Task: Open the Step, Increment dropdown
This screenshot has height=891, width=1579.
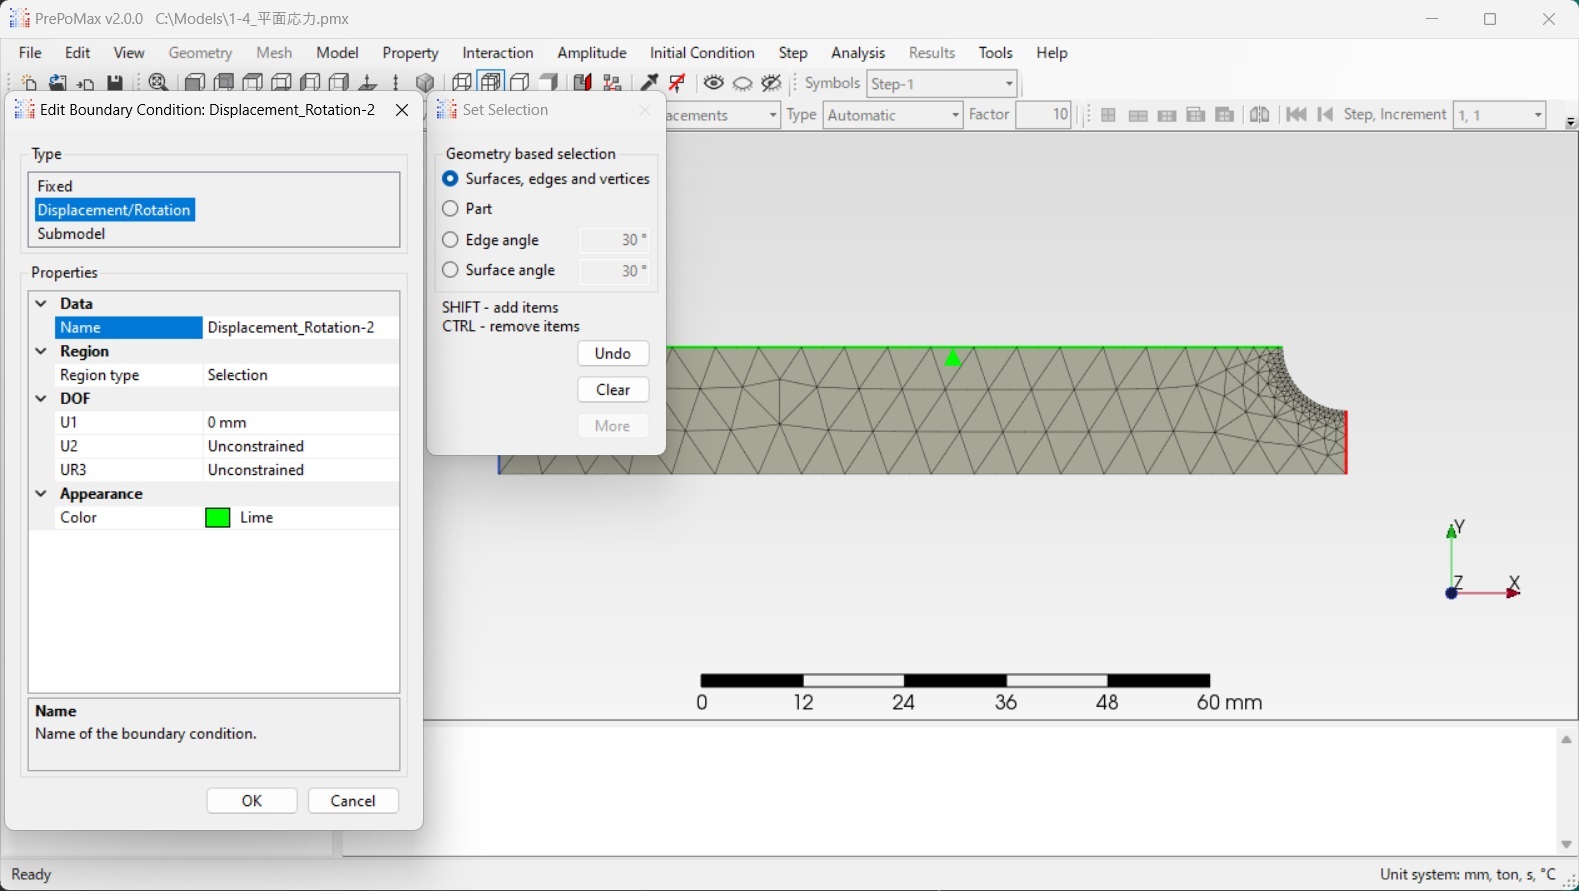Action: (x=1538, y=115)
